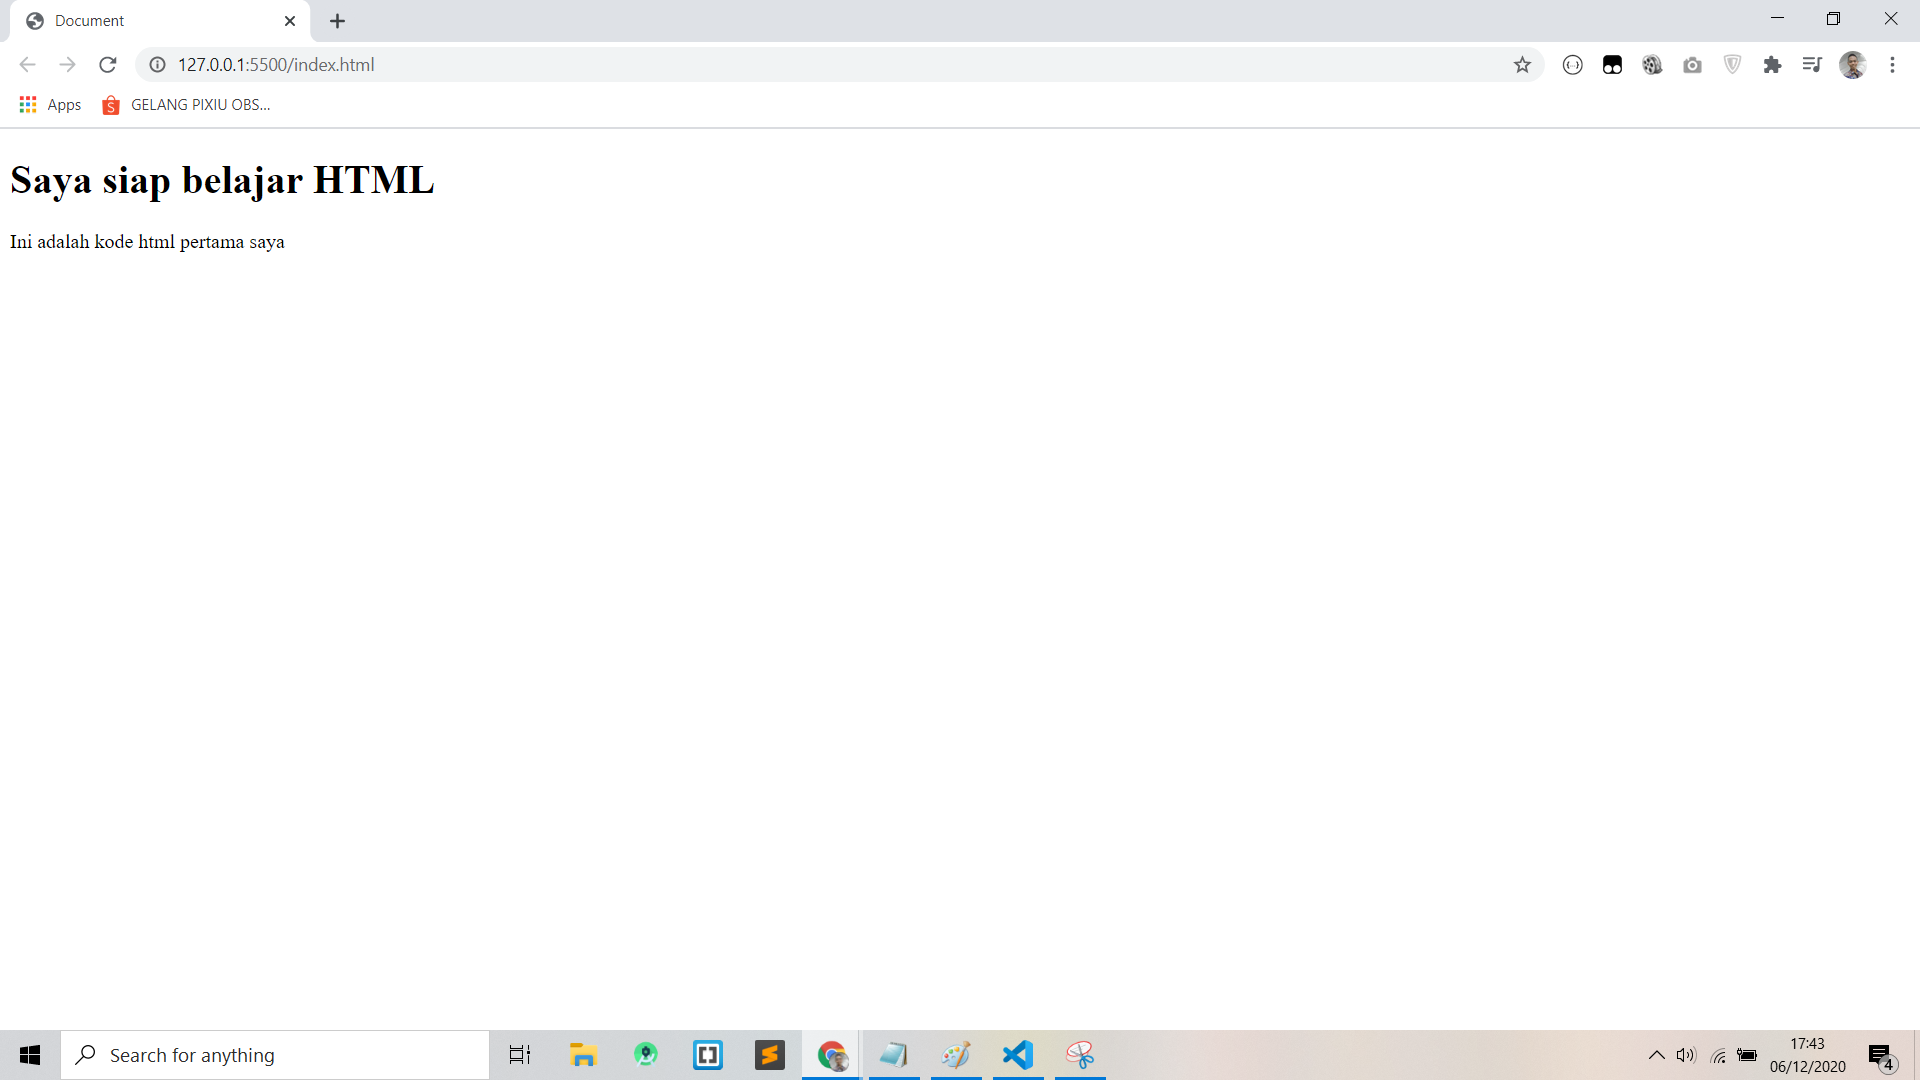Expand the Apps bookmarks launcher
The width and height of the screenshot is (1920, 1080).
(49, 104)
